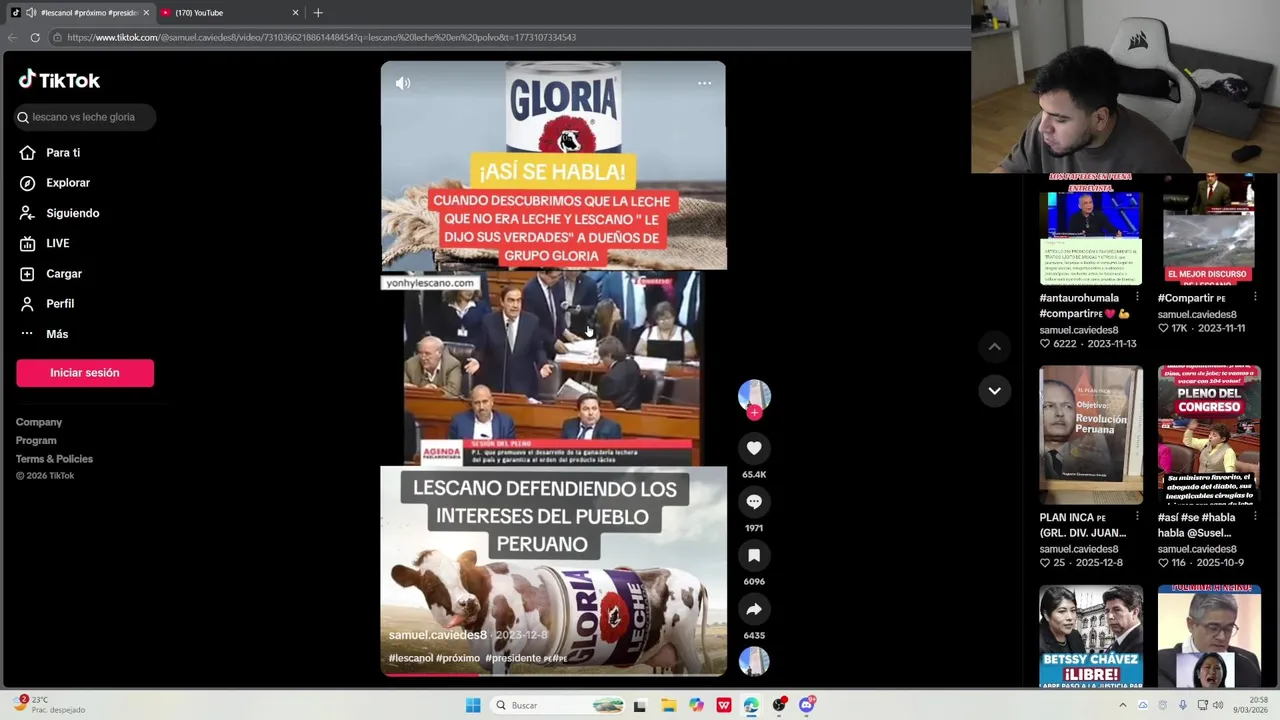The height and width of the screenshot is (720, 1280).
Task: Click the 'PLAN INCA ᴘᴇ (GRL. DIV. JUAN...' title
Action: click(1083, 525)
